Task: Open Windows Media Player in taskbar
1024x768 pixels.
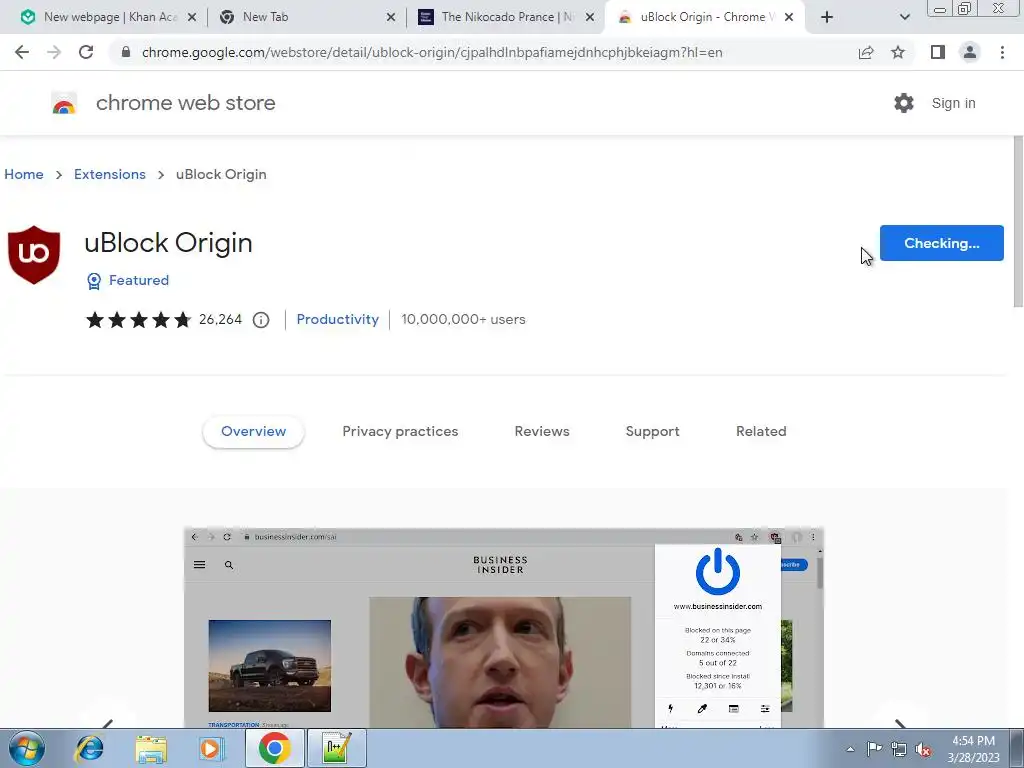Action: [211, 748]
